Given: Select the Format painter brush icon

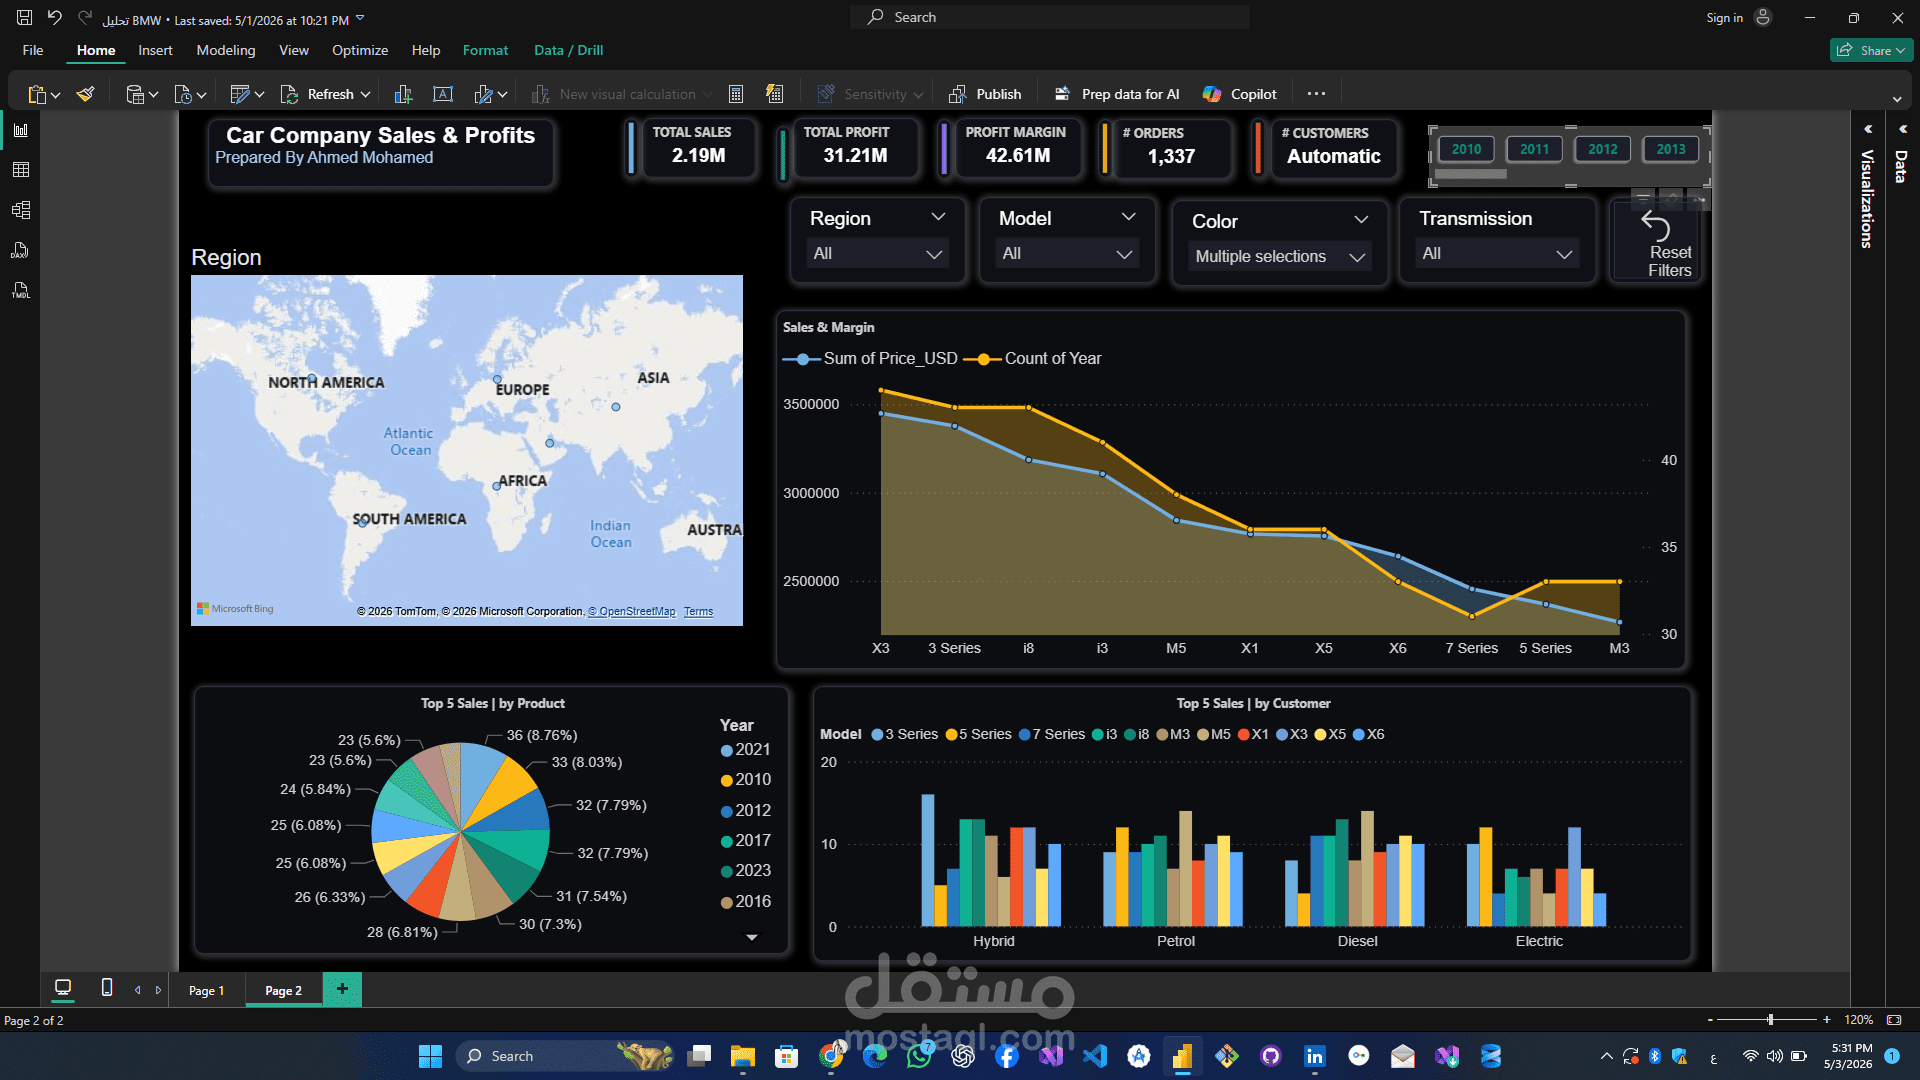Looking at the screenshot, I should tap(86, 94).
